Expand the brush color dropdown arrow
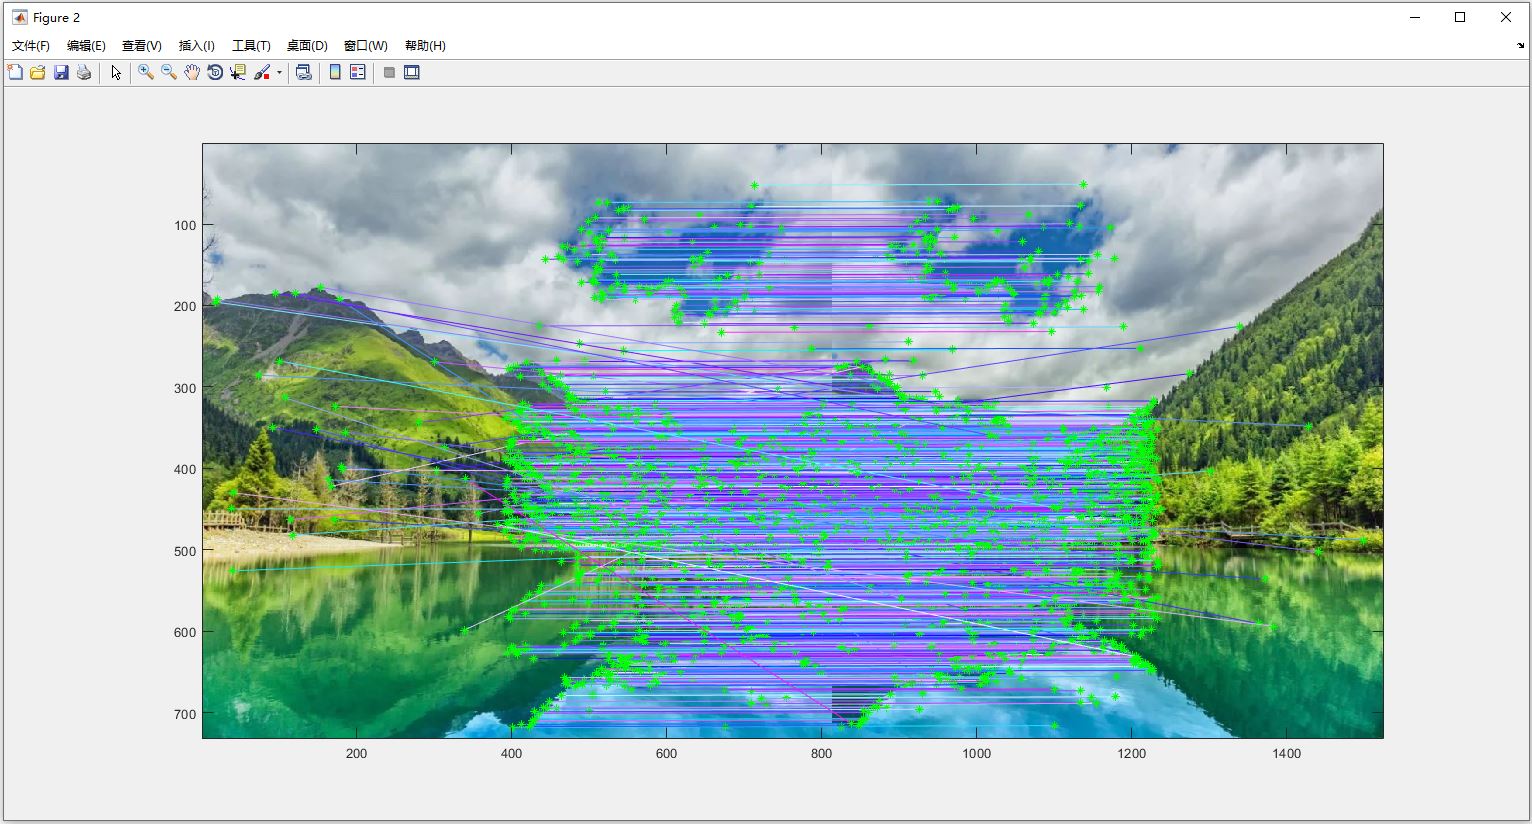1532x824 pixels. (x=279, y=72)
